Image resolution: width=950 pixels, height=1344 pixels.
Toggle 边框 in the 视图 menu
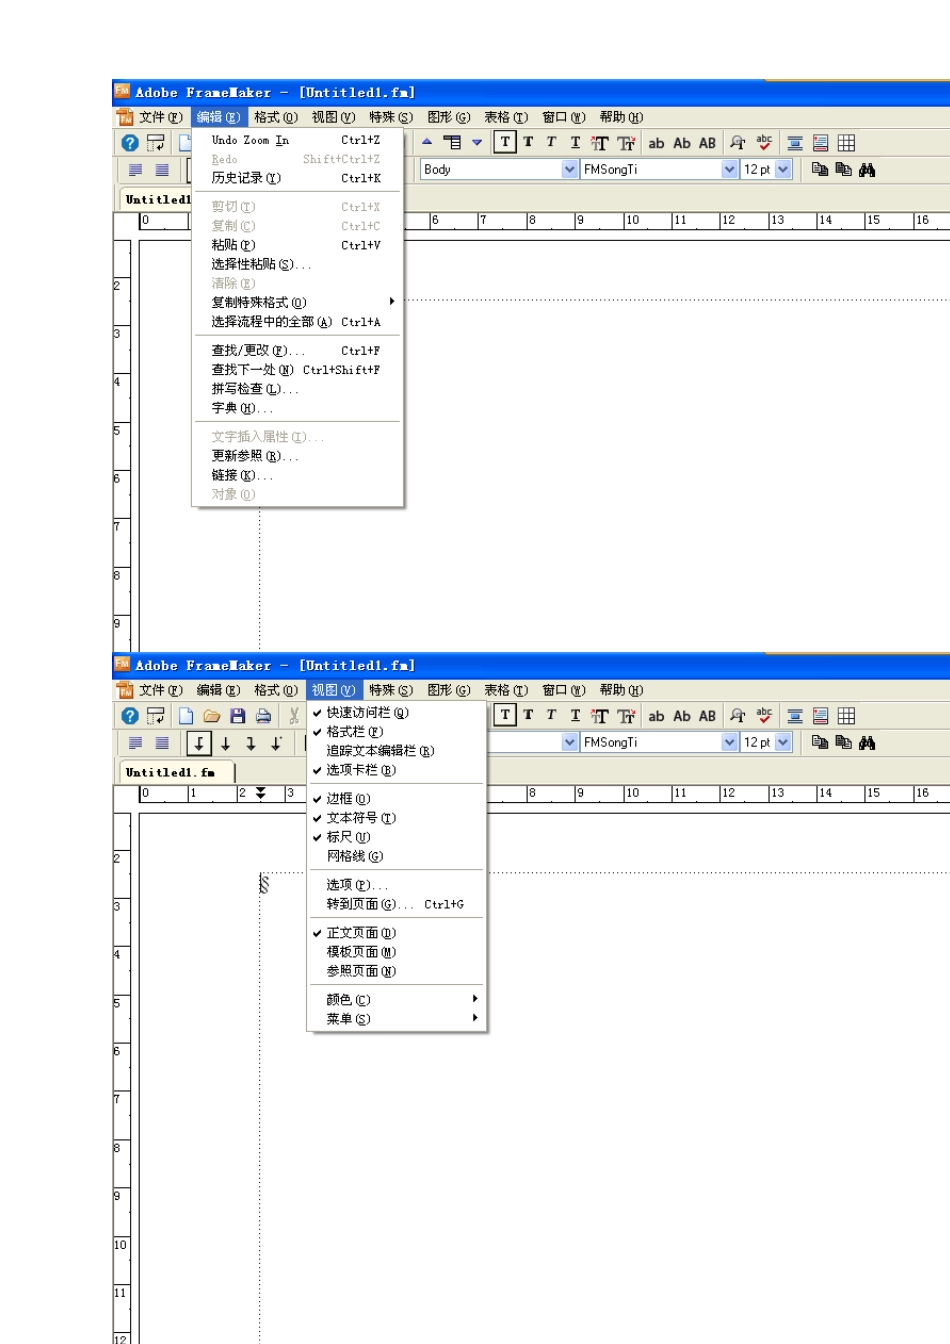tap(397, 799)
